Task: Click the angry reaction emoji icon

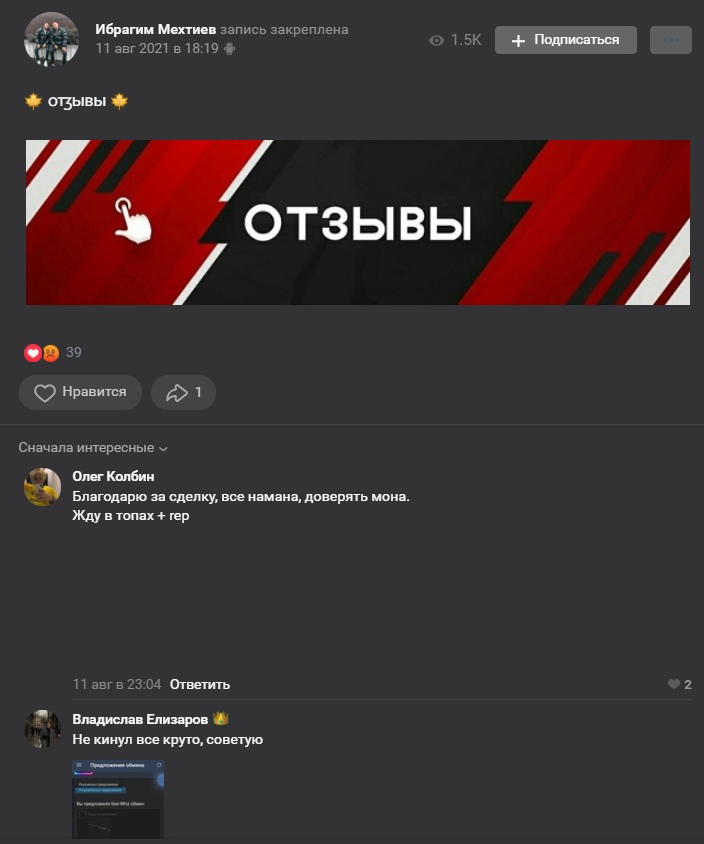Action: 51,353
